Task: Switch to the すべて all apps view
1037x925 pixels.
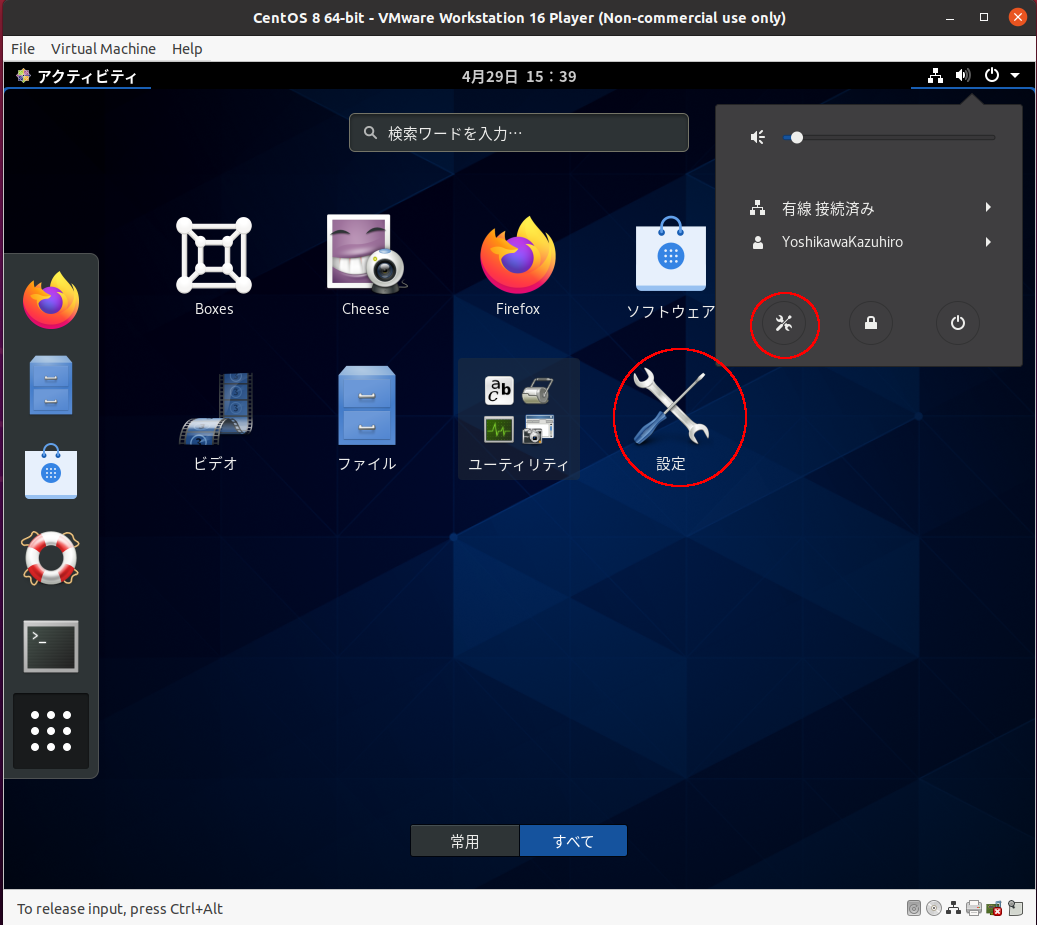Action: pyautogui.click(x=573, y=841)
